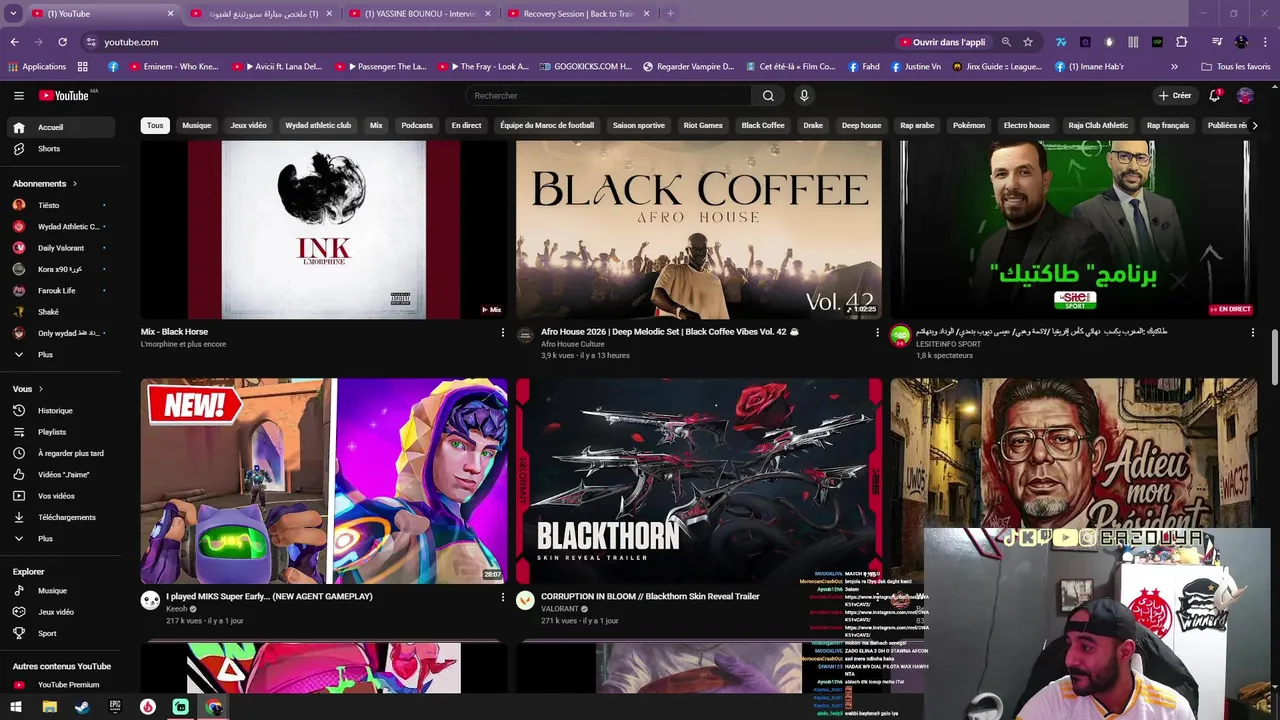Select the Black Coffee filter chip
This screenshot has height=720, width=1280.
[763, 126]
